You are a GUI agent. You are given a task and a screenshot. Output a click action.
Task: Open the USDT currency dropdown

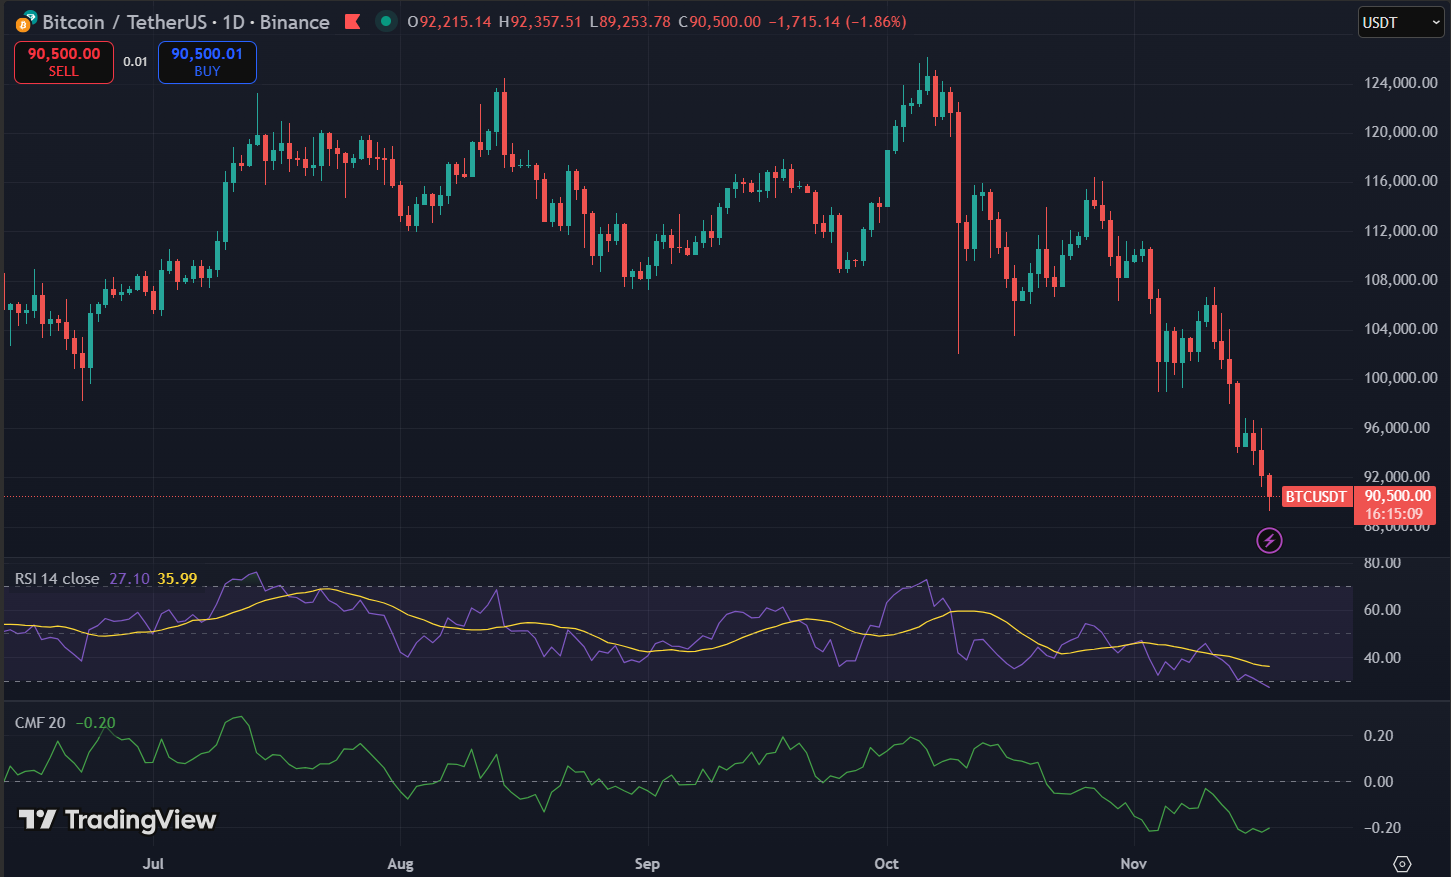pyautogui.click(x=1399, y=21)
